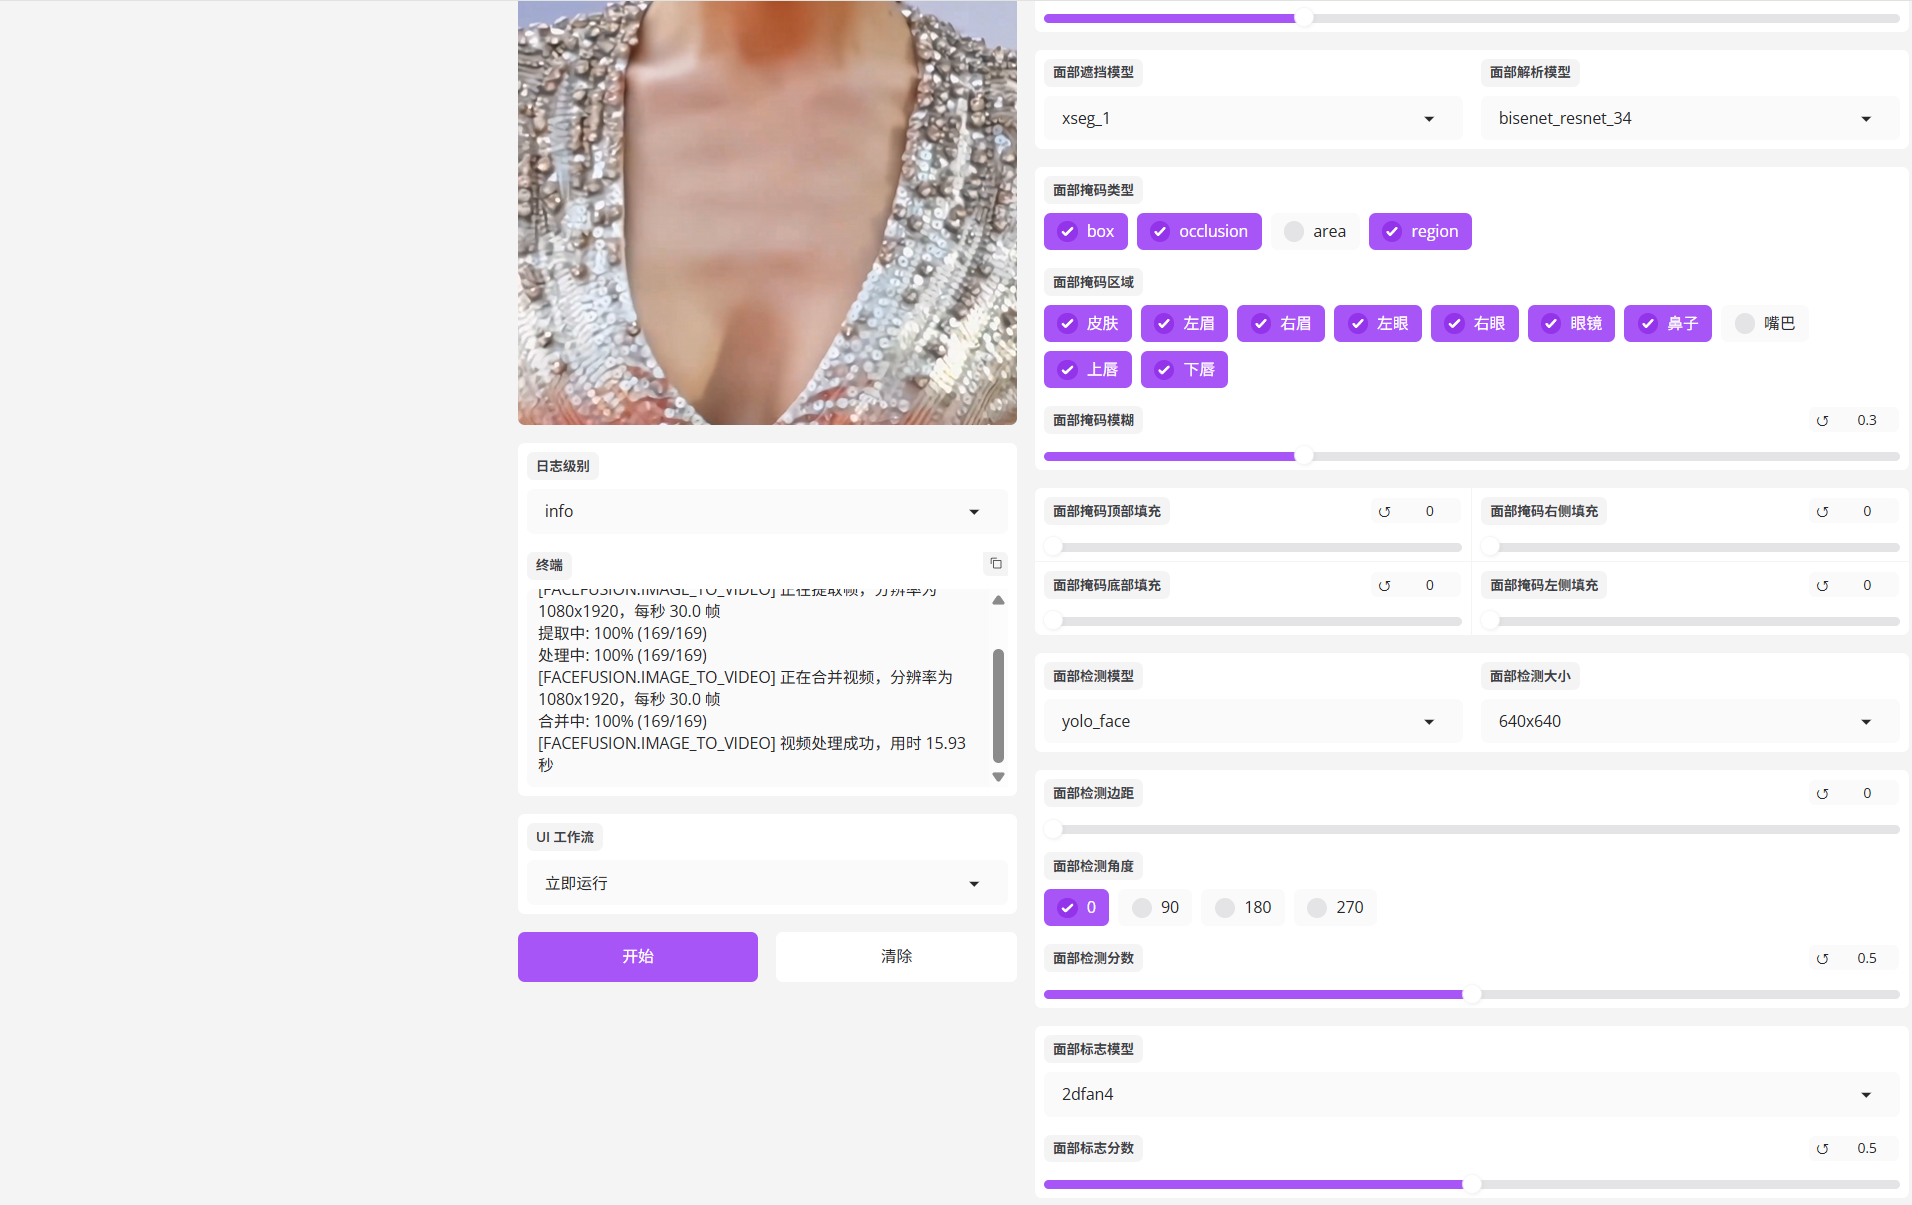Reset 面部掩码右侧填充 using its reset icon
This screenshot has height=1205, width=1912.
tap(1822, 512)
